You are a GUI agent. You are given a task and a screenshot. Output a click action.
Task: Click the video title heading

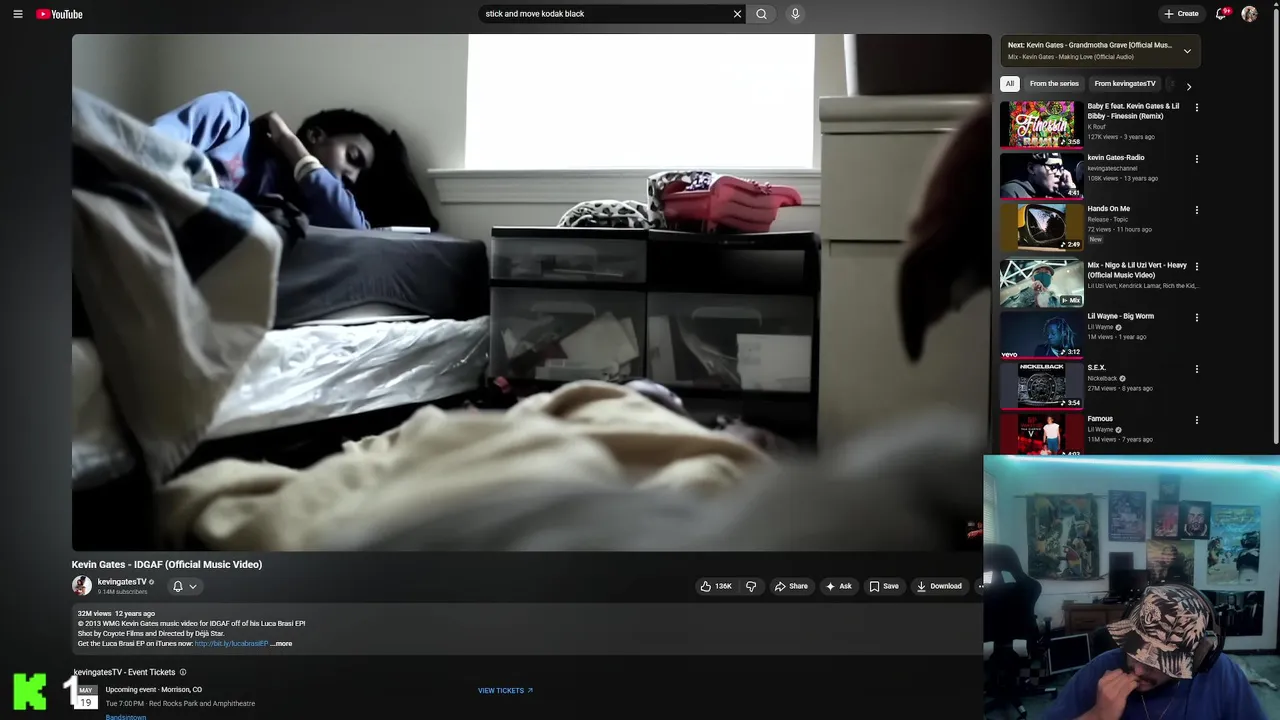167,565
